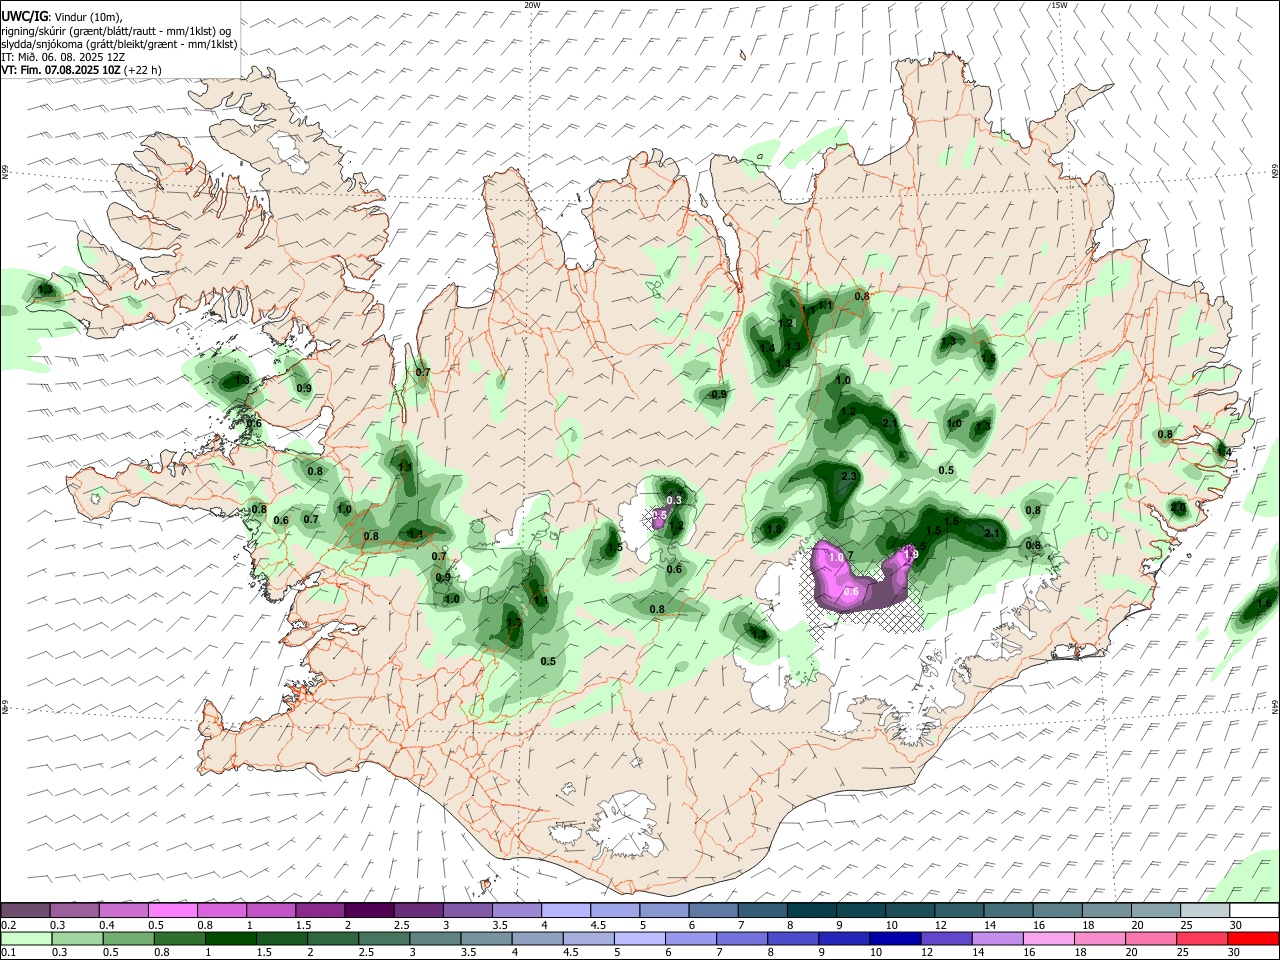Click the 'Vindur (10m)' header label
The width and height of the screenshot is (1280, 960).
[x=86, y=17]
